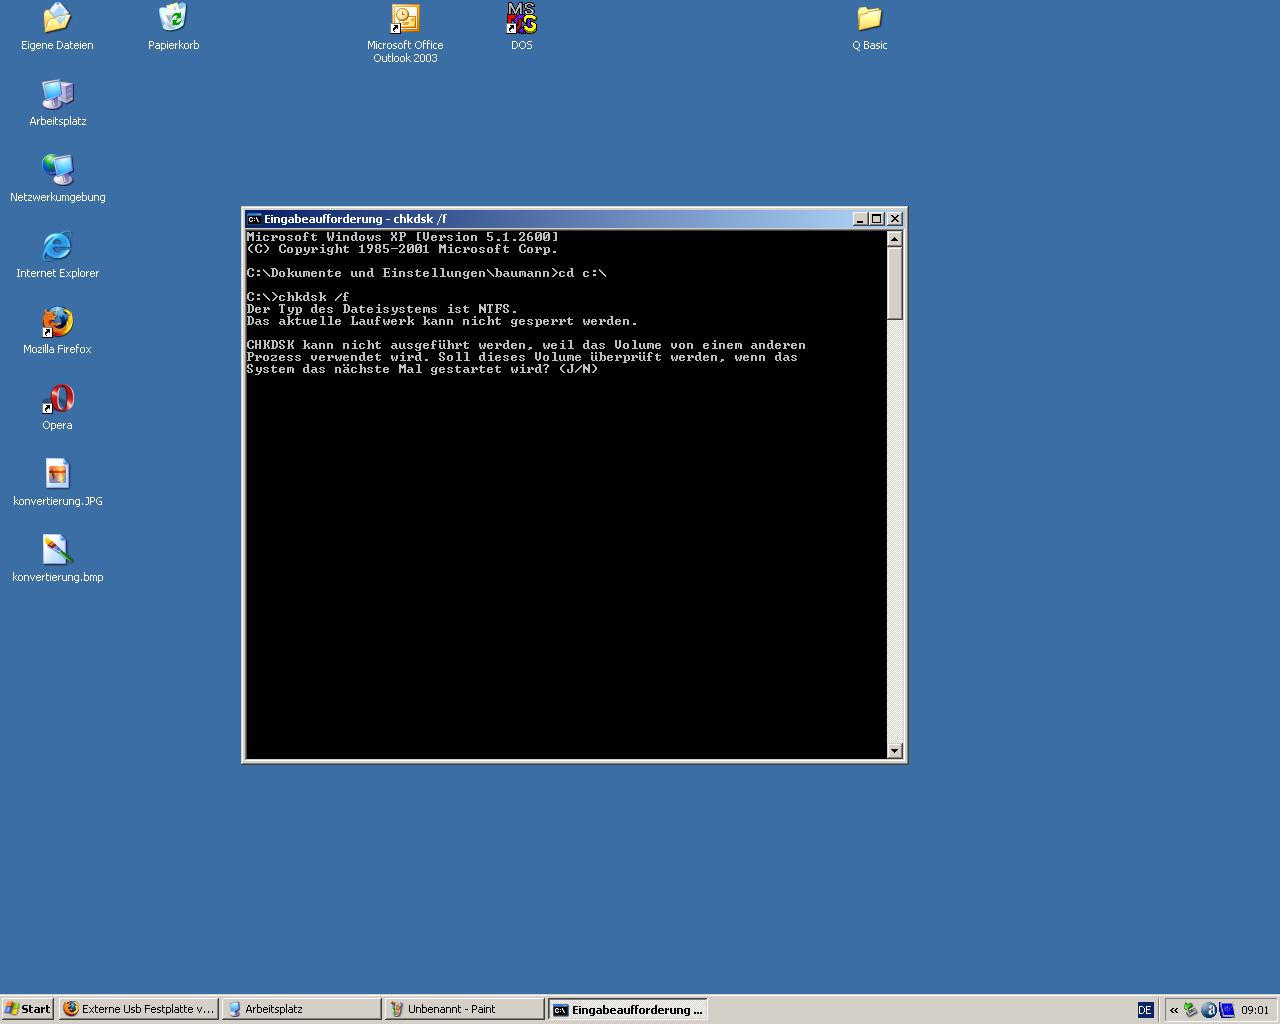Click the round blue 'a' tray icon
Image resolution: width=1280 pixels, height=1024 pixels.
[x=1208, y=1010]
